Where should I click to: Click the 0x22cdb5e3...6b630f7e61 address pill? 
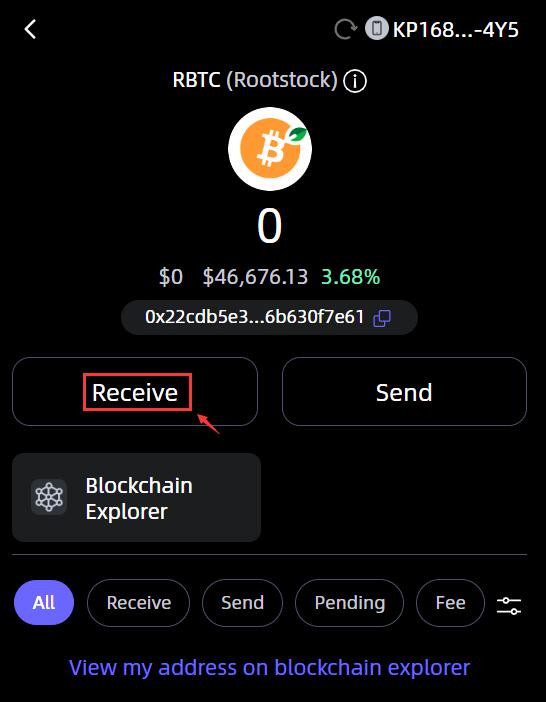(x=269, y=317)
